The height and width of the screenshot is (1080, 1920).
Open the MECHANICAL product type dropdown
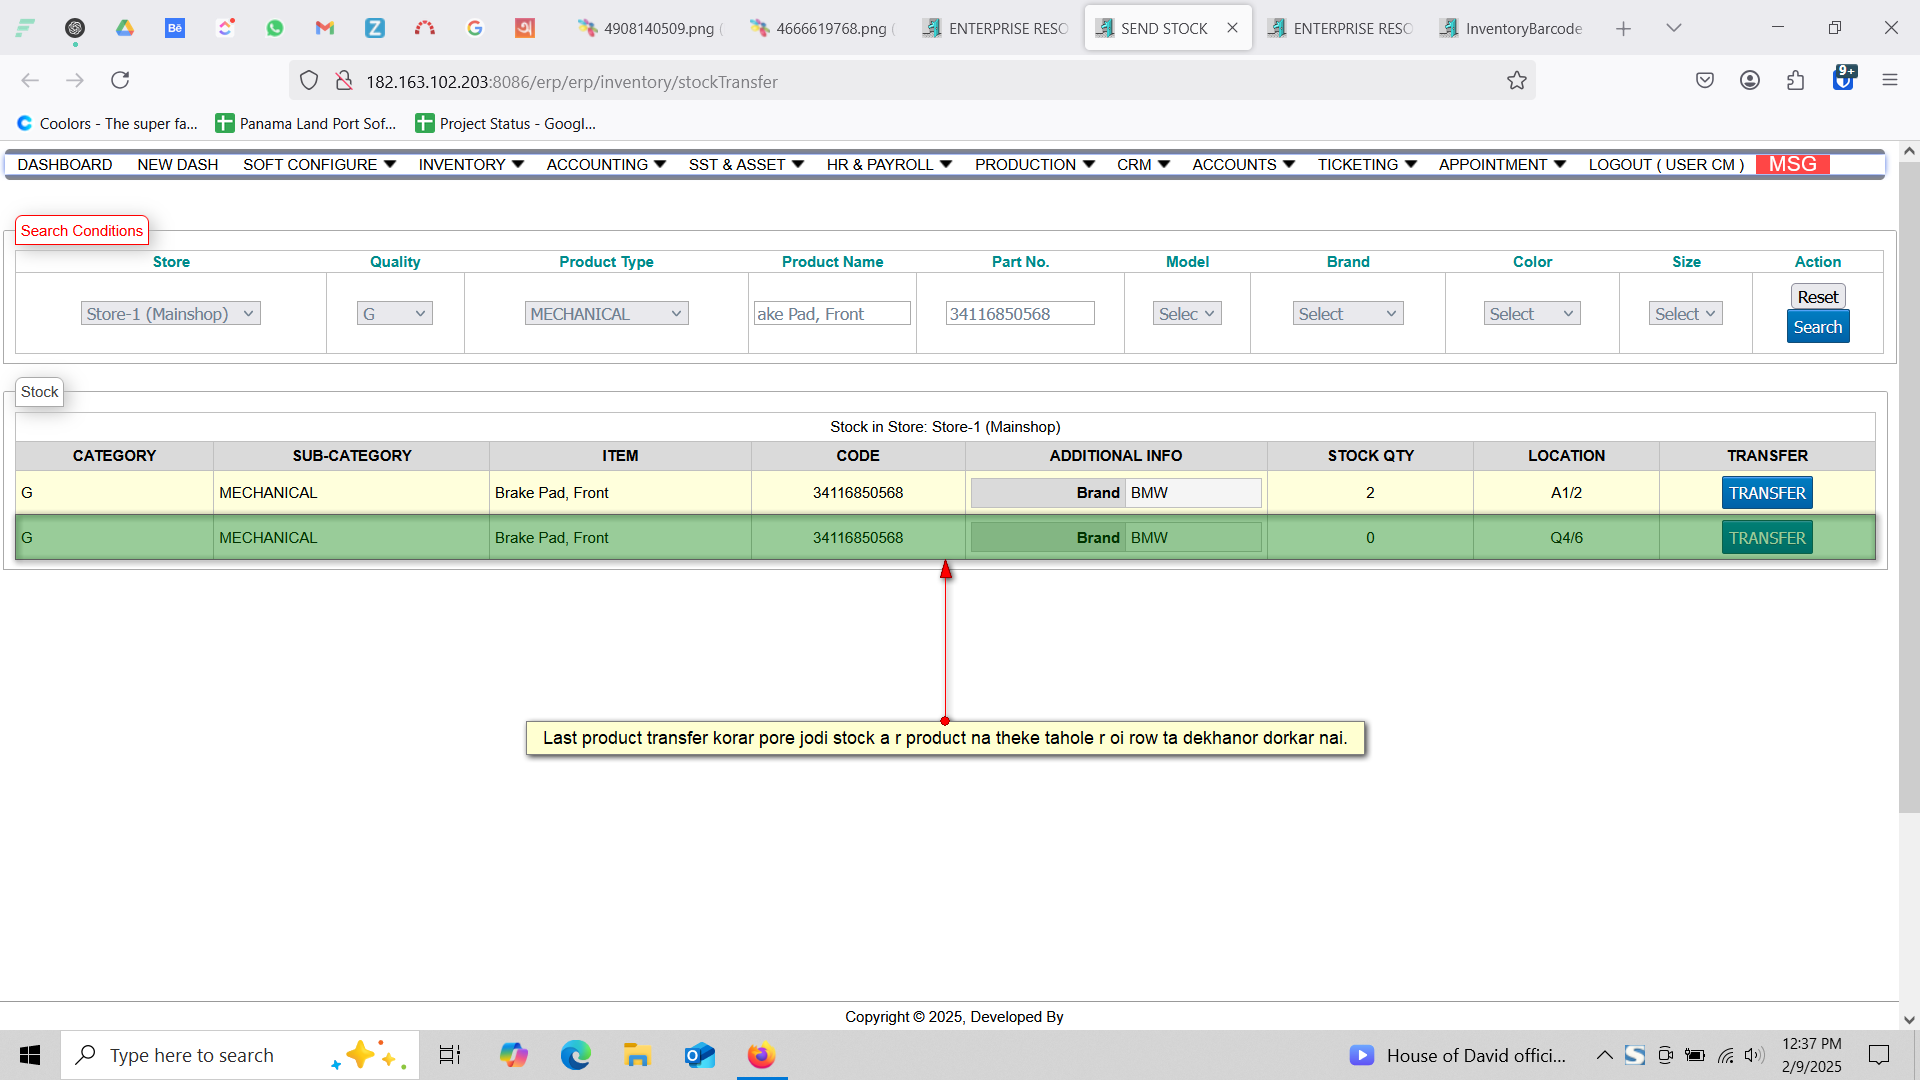click(x=606, y=314)
